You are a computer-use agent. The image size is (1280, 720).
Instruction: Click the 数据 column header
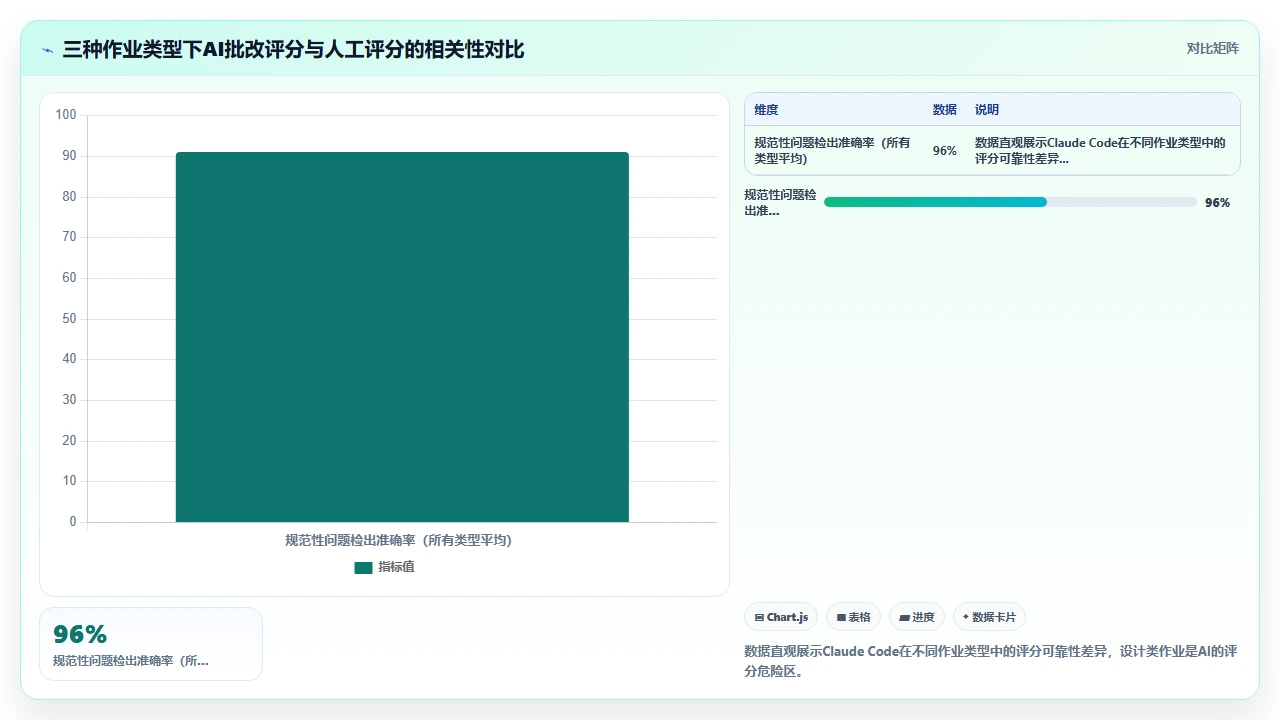click(x=944, y=110)
